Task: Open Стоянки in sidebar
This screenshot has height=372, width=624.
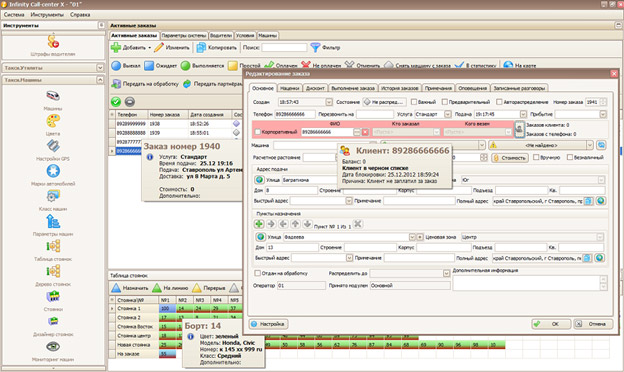Action: tap(53, 300)
